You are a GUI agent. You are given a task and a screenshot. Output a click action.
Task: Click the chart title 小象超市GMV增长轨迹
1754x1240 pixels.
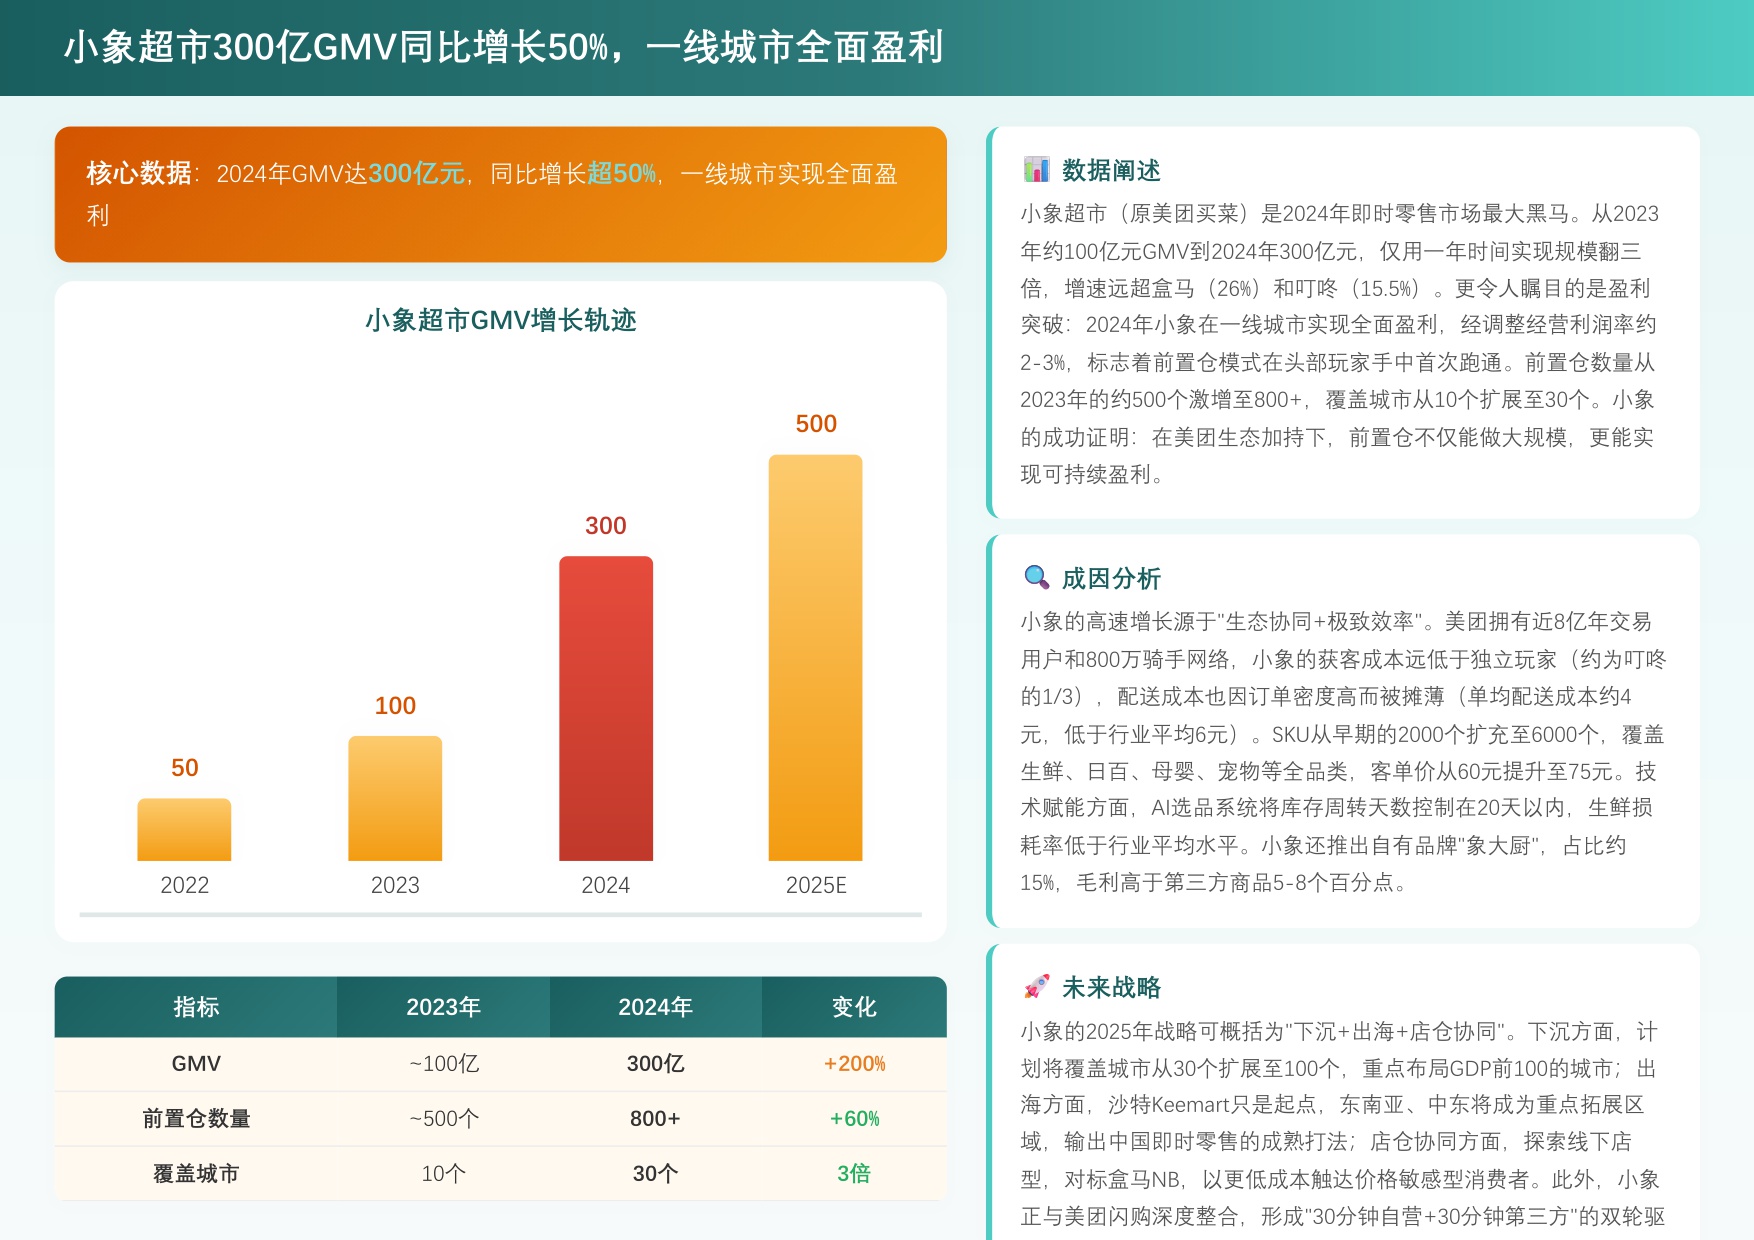point(503,322)
